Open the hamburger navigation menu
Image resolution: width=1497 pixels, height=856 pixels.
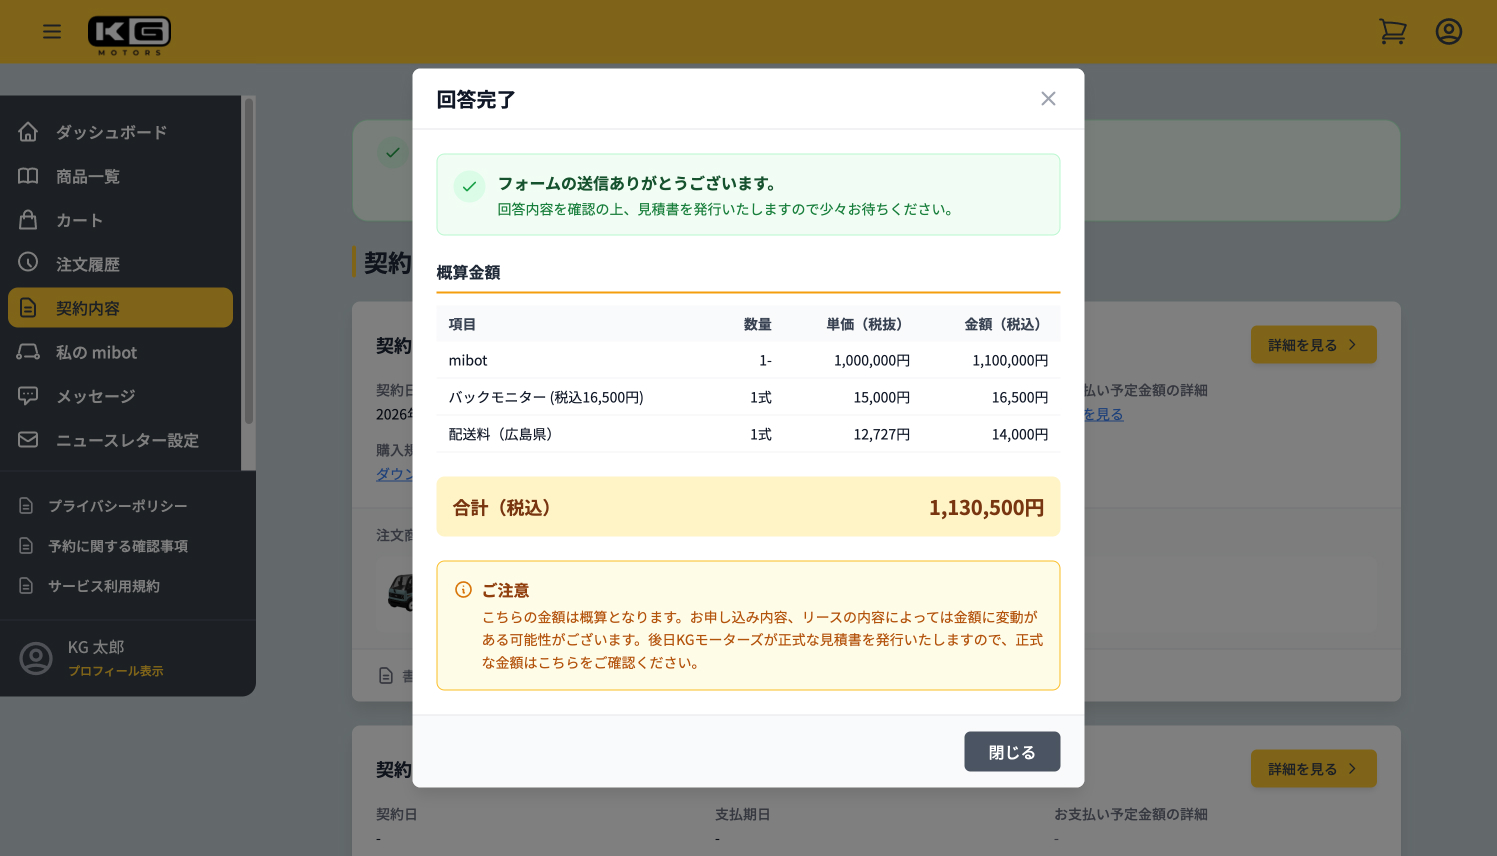click(52, 31)
